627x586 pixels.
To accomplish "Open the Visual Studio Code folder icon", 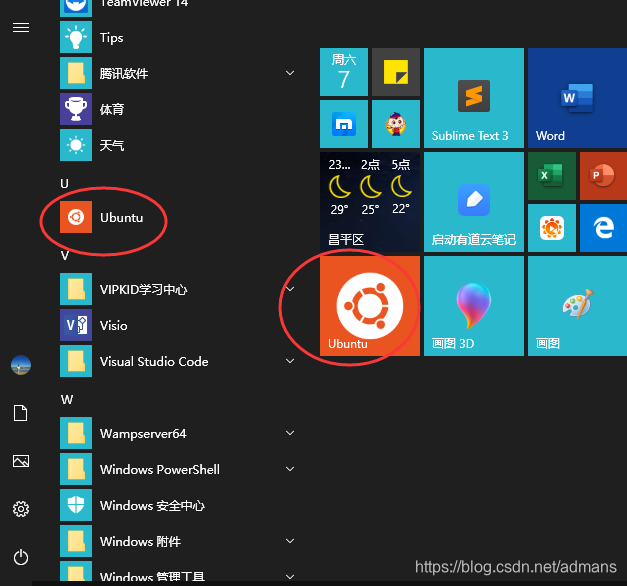I will [76, 361].
